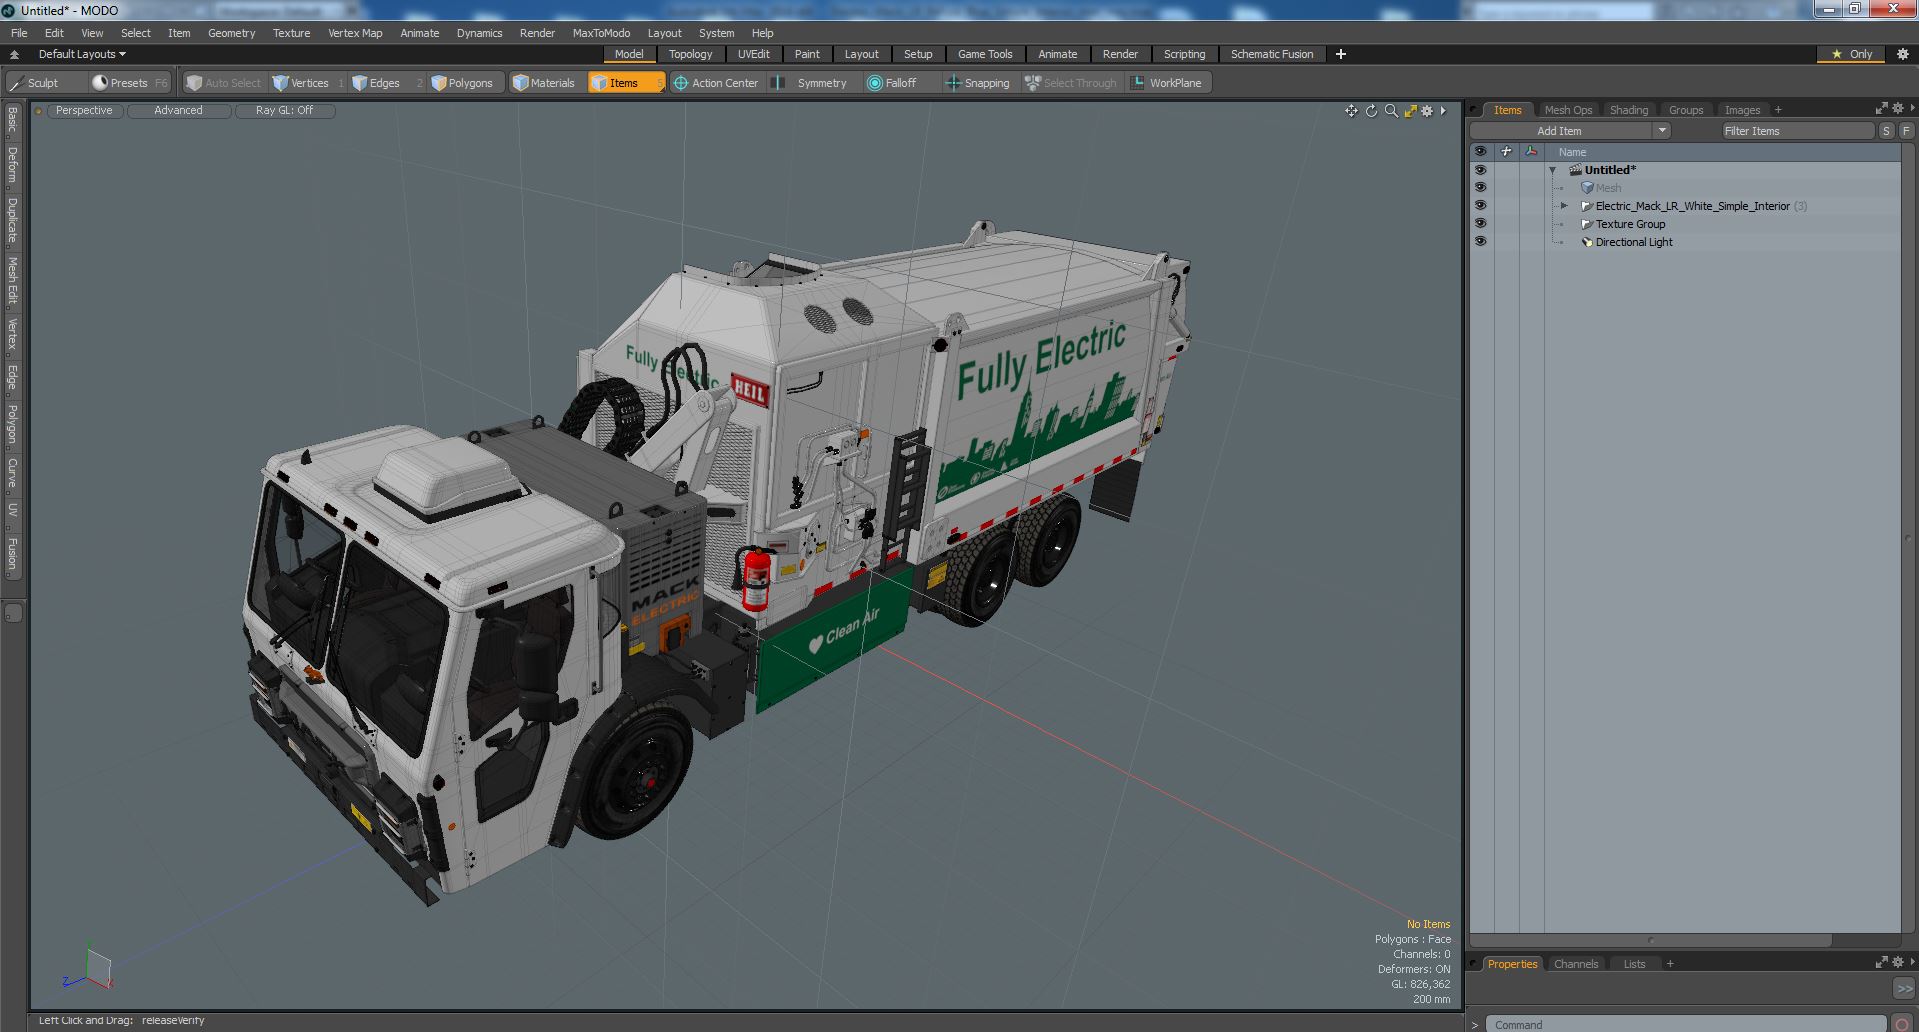Expand the Items panel options arrow
This screenshot has width=1919, height=1032.
[x=1912, y=108]
